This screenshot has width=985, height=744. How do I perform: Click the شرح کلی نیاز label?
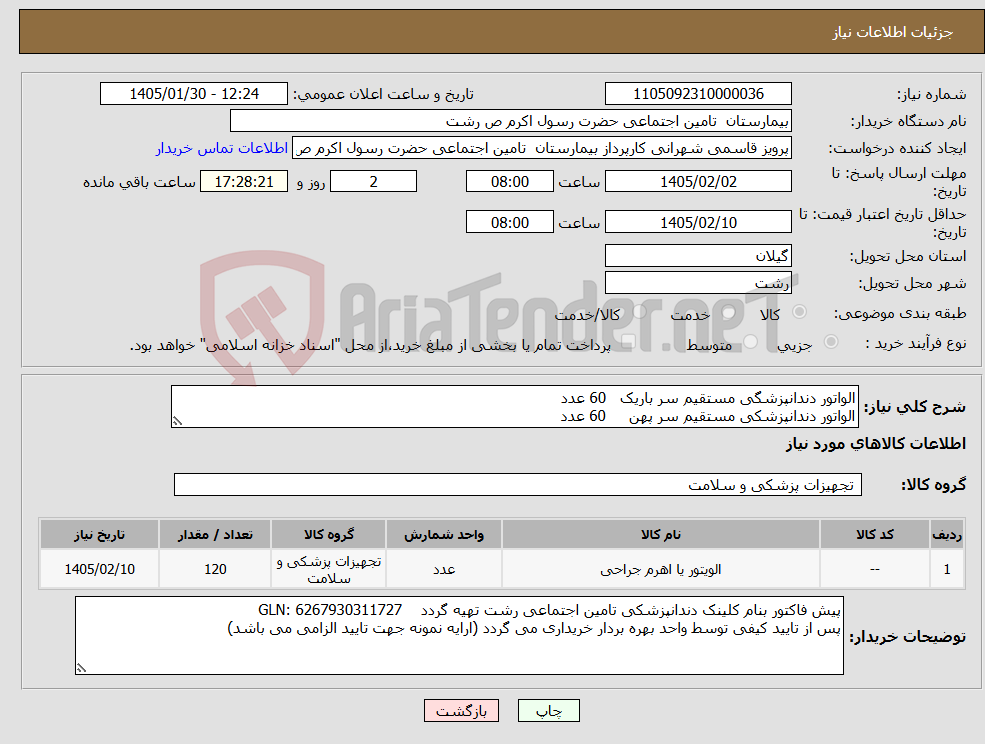(915, 407)
